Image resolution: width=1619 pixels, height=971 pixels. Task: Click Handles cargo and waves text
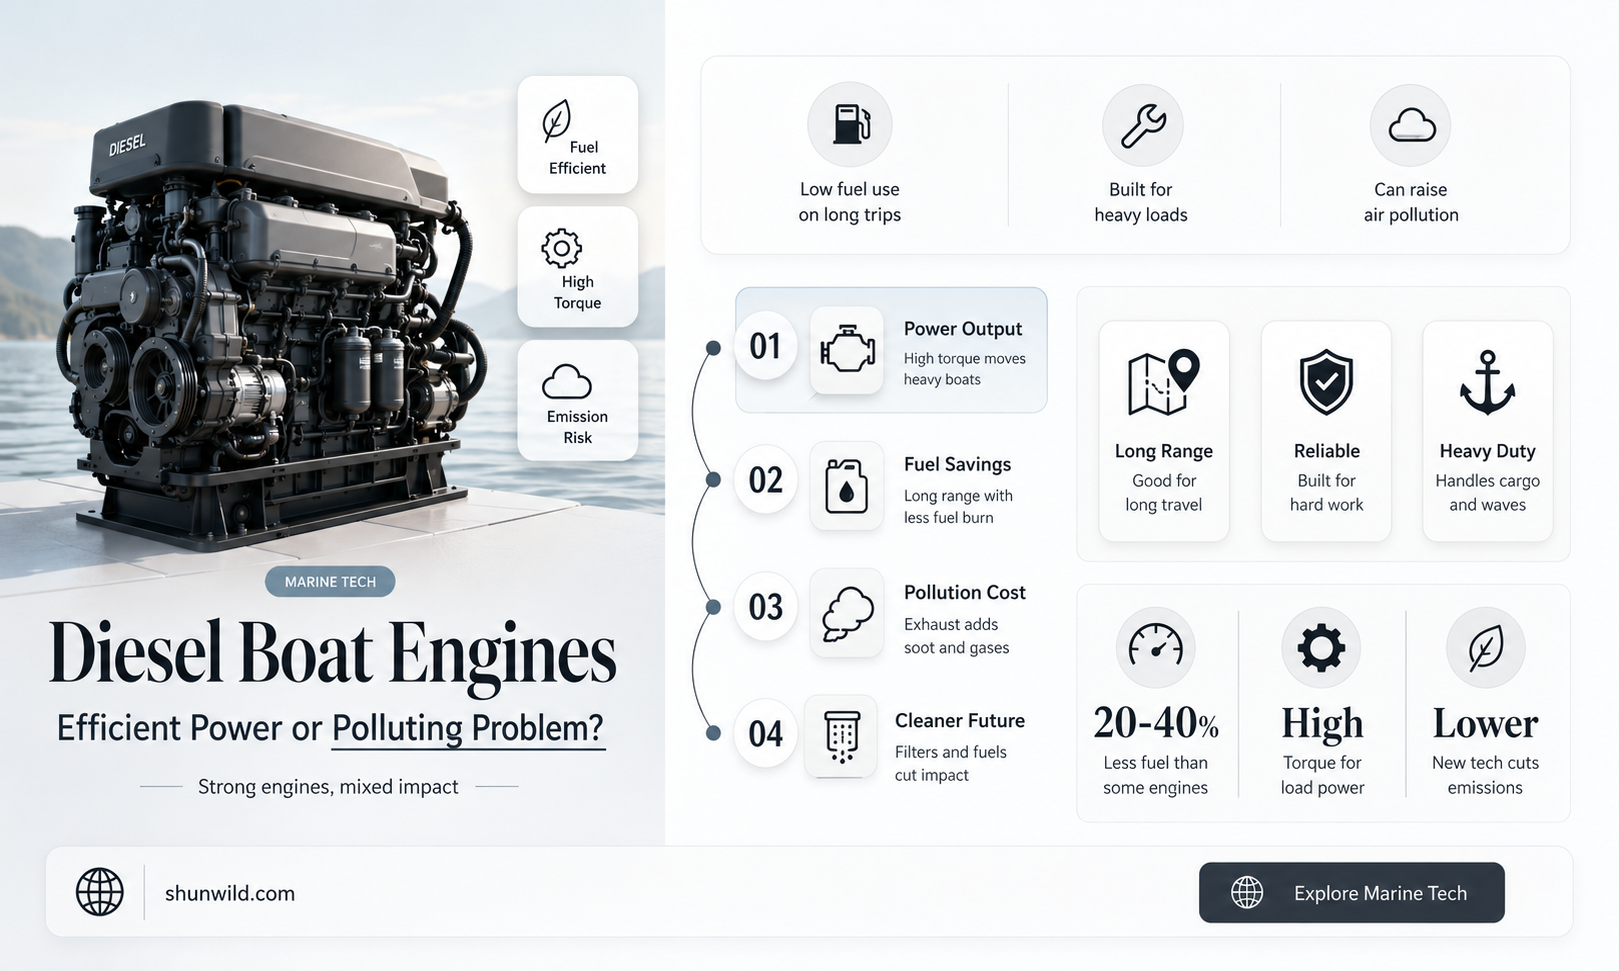(x=1488, y=493)
